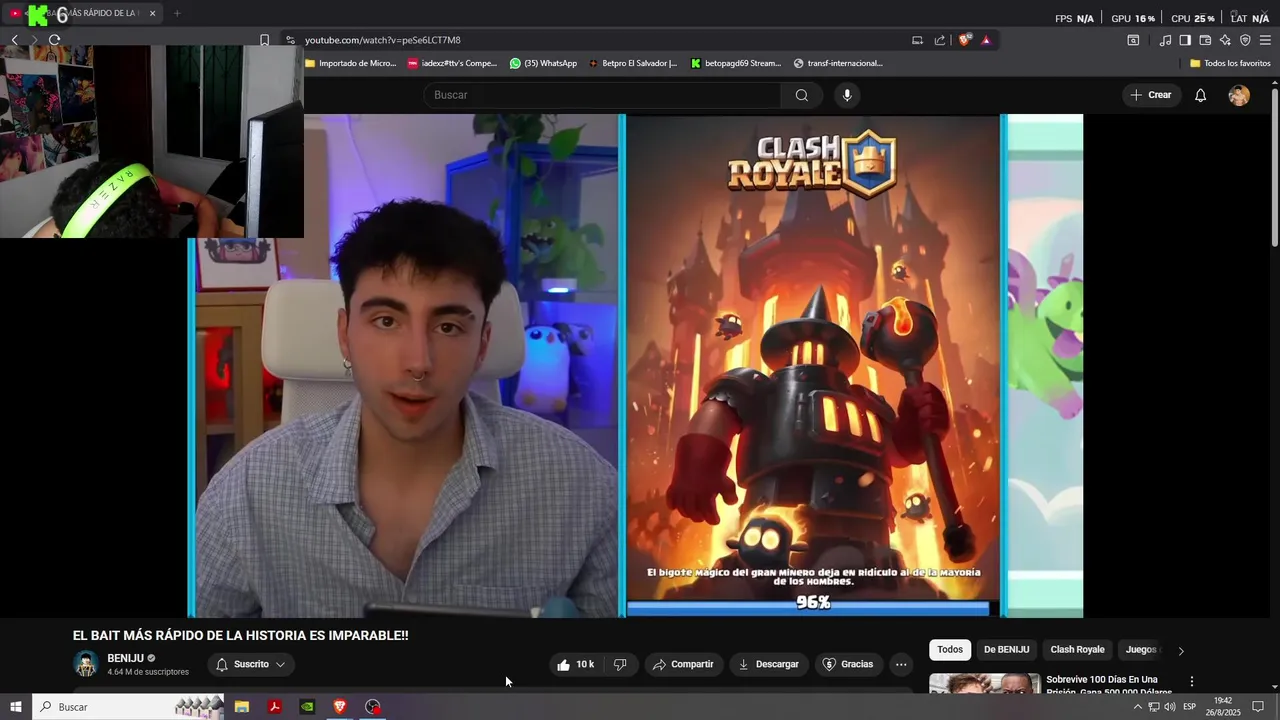Open Brave Shields lion icon
The width and height of the screenshot is (1280, 720).
tap(965, 40)
